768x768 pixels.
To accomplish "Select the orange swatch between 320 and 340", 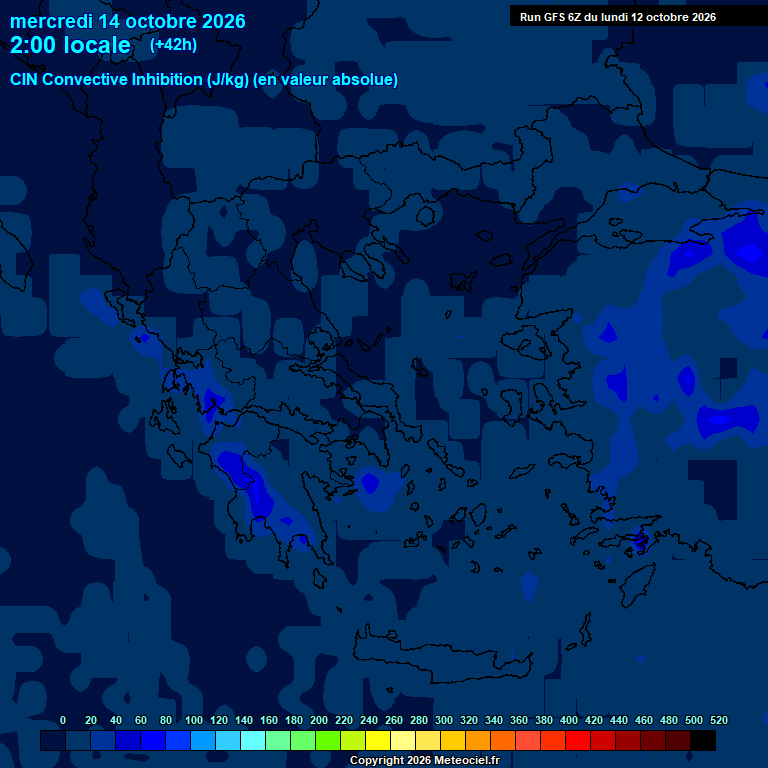I will point(478,741).
